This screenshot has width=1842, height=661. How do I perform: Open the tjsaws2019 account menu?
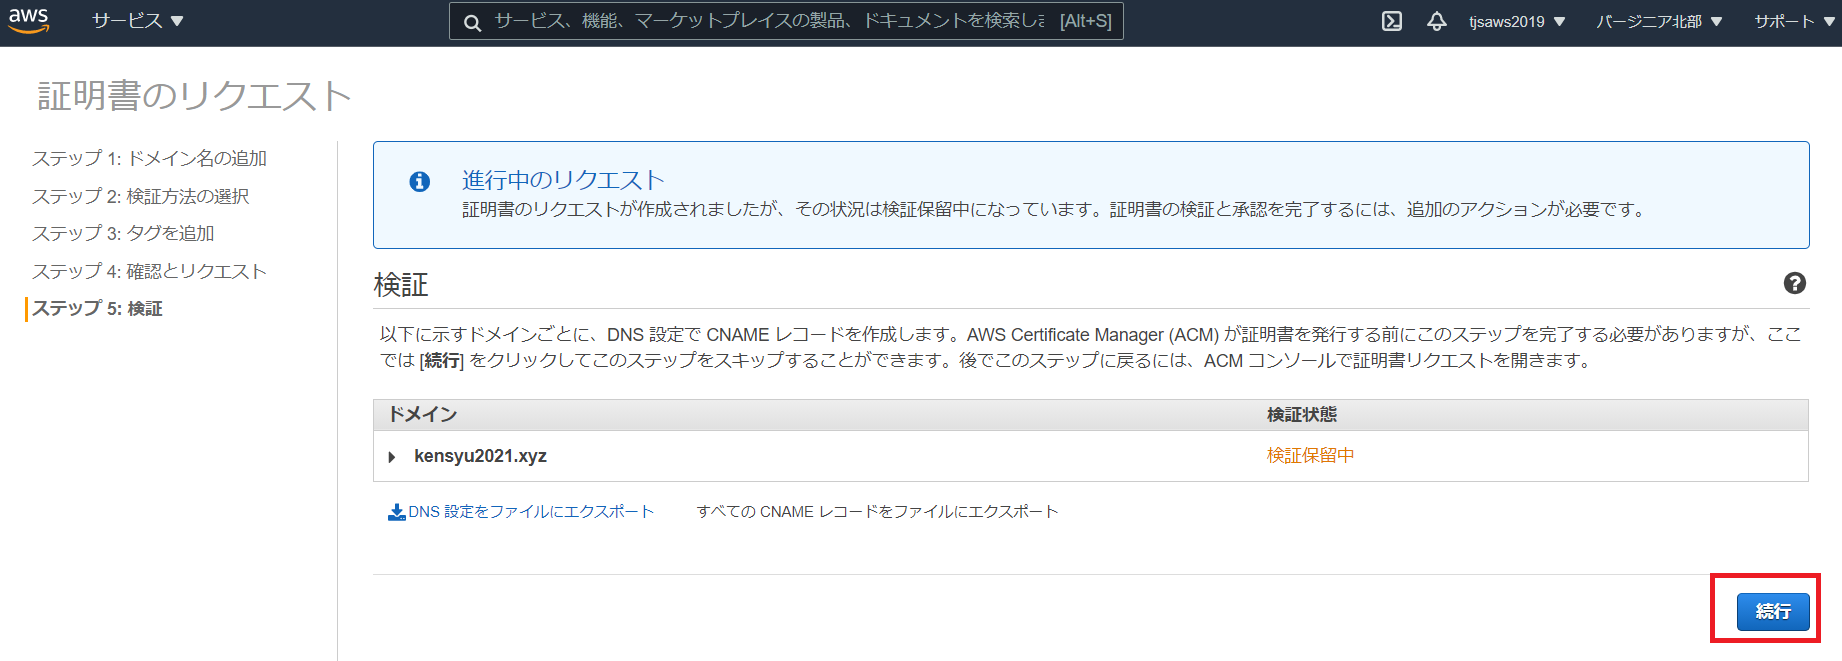pyautogui.click(x=1516, y=21)
